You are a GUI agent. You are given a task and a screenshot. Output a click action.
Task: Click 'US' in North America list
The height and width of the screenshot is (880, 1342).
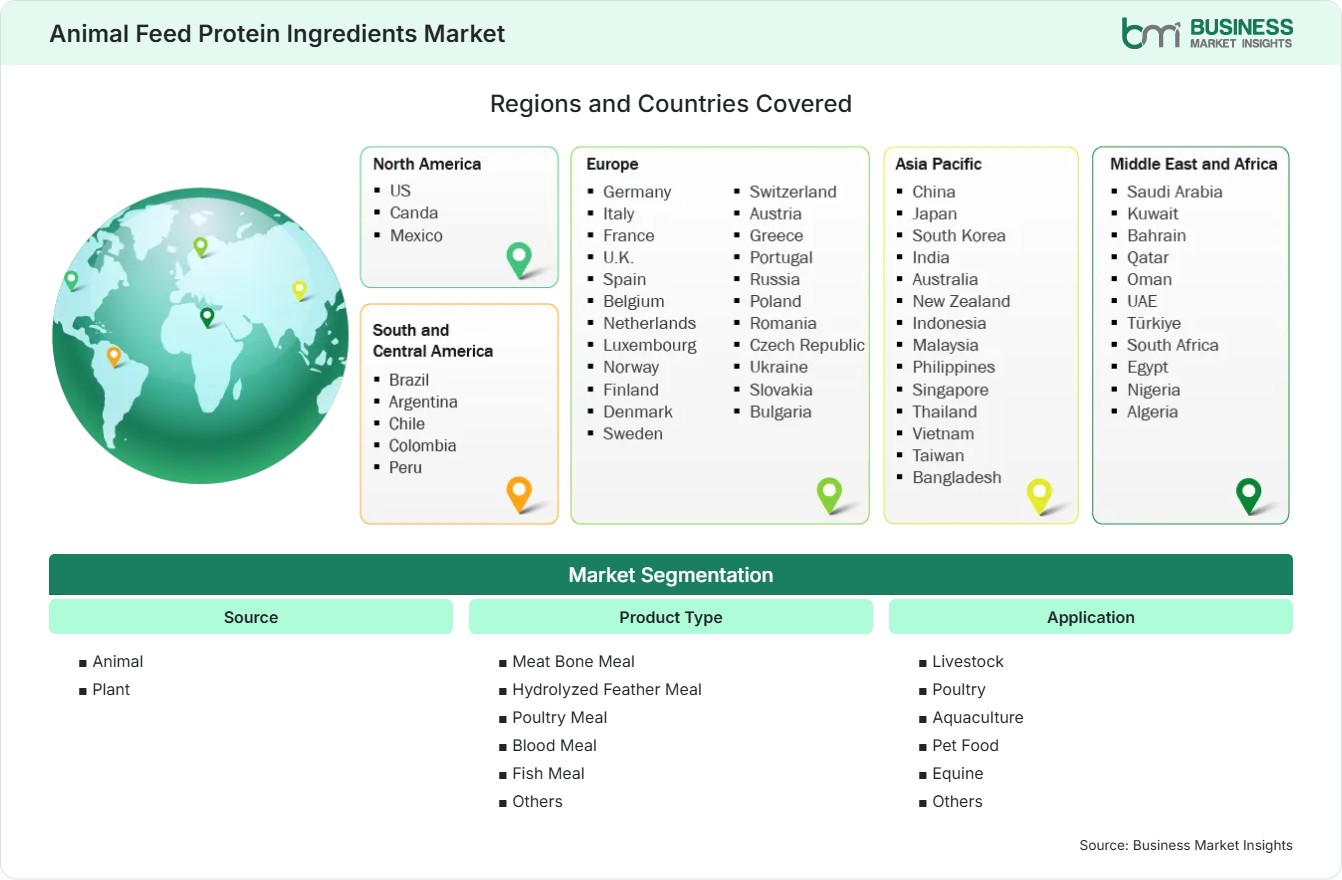pyautogui.click(x=400, y=190)
